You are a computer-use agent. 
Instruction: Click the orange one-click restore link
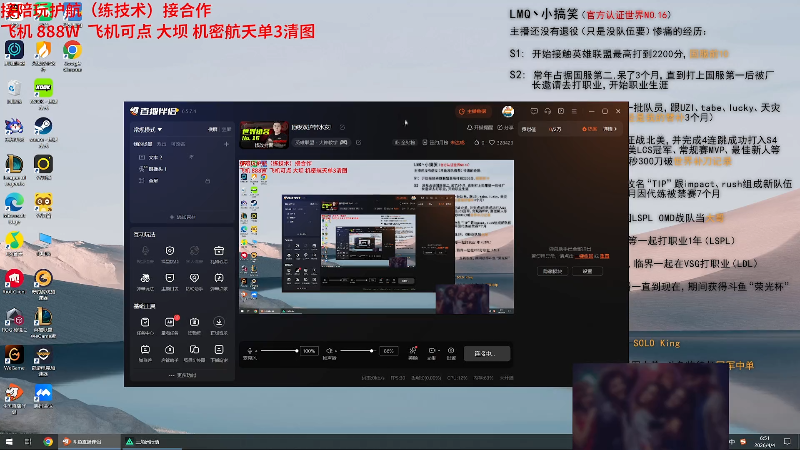(x=585, y=256)
